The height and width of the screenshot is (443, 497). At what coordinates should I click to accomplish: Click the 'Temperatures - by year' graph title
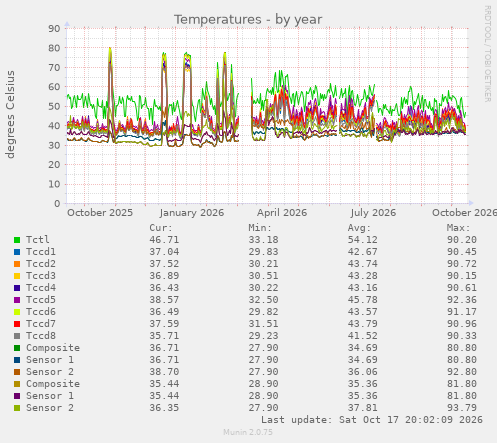coord(248,19)
